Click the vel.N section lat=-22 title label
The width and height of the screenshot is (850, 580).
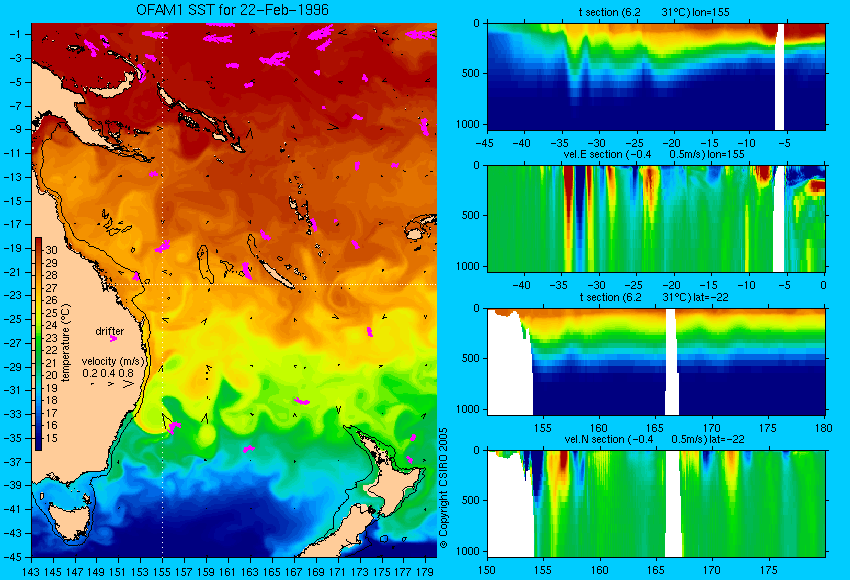point(654,439)
